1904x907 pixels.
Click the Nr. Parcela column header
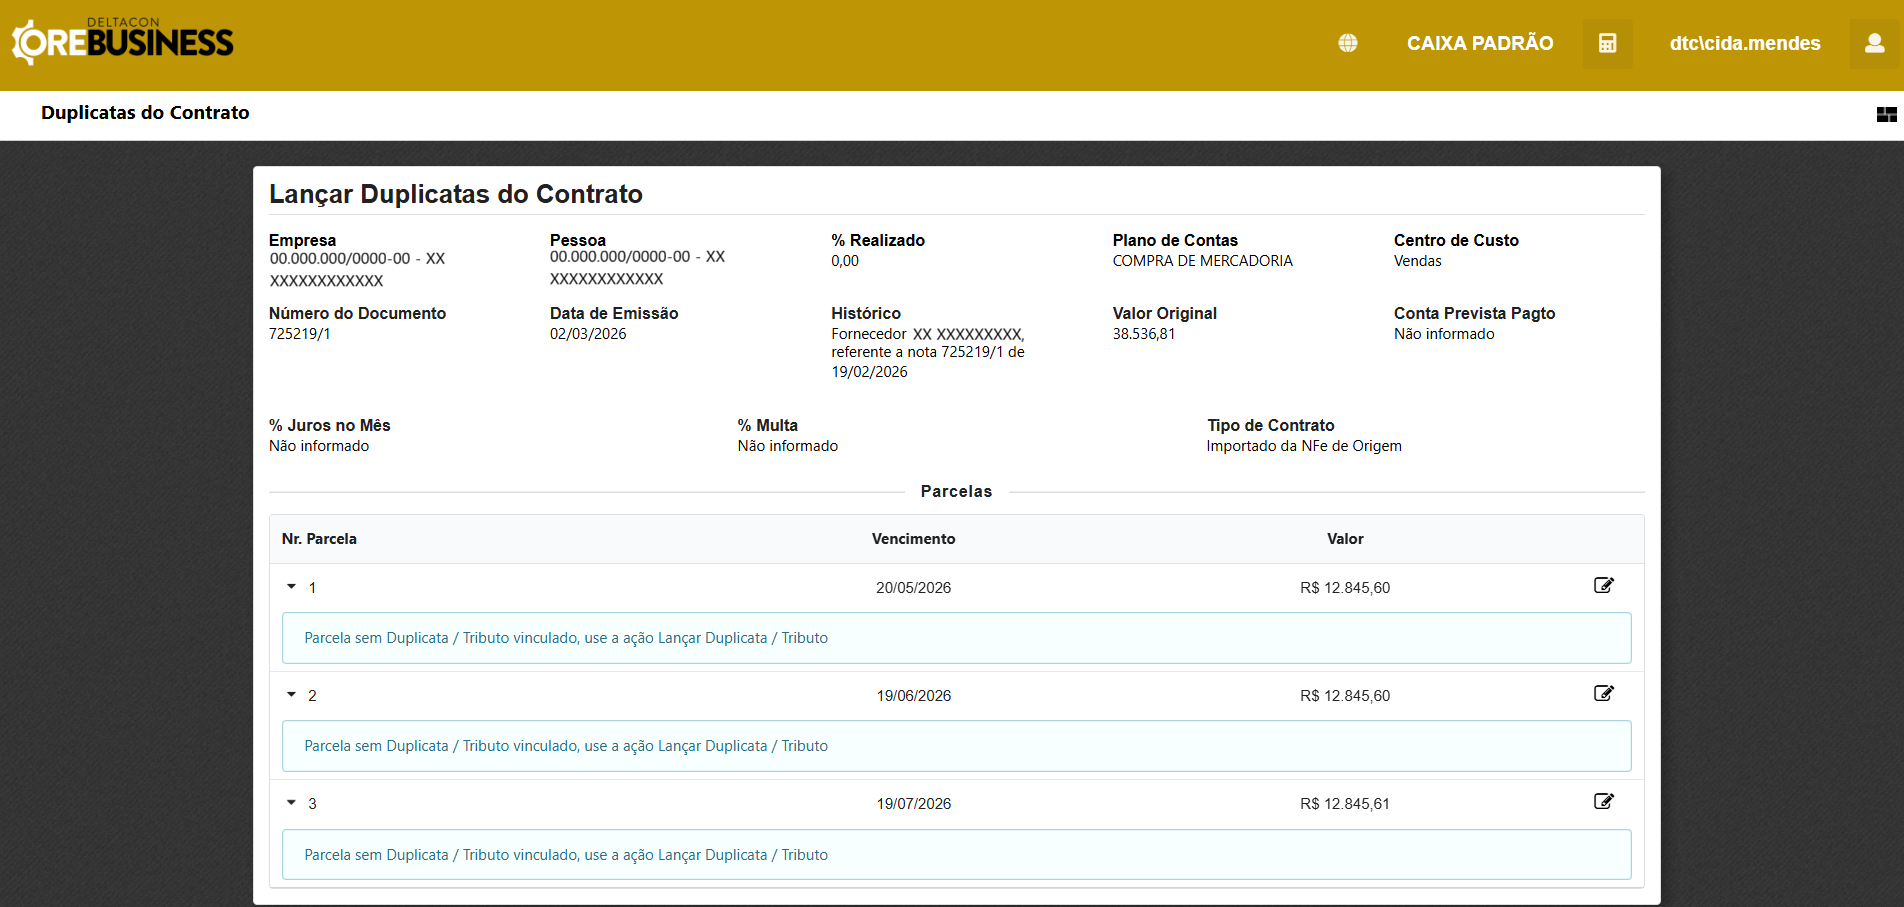click(319, 539)
